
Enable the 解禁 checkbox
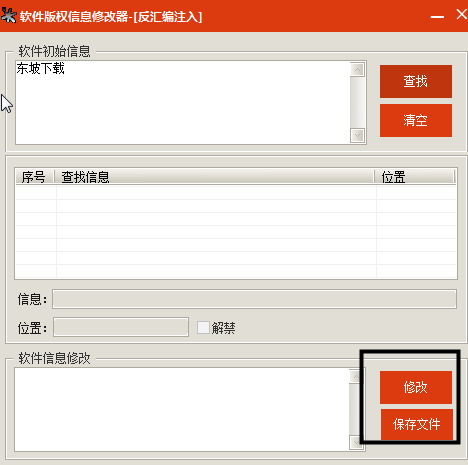(203, 328)
